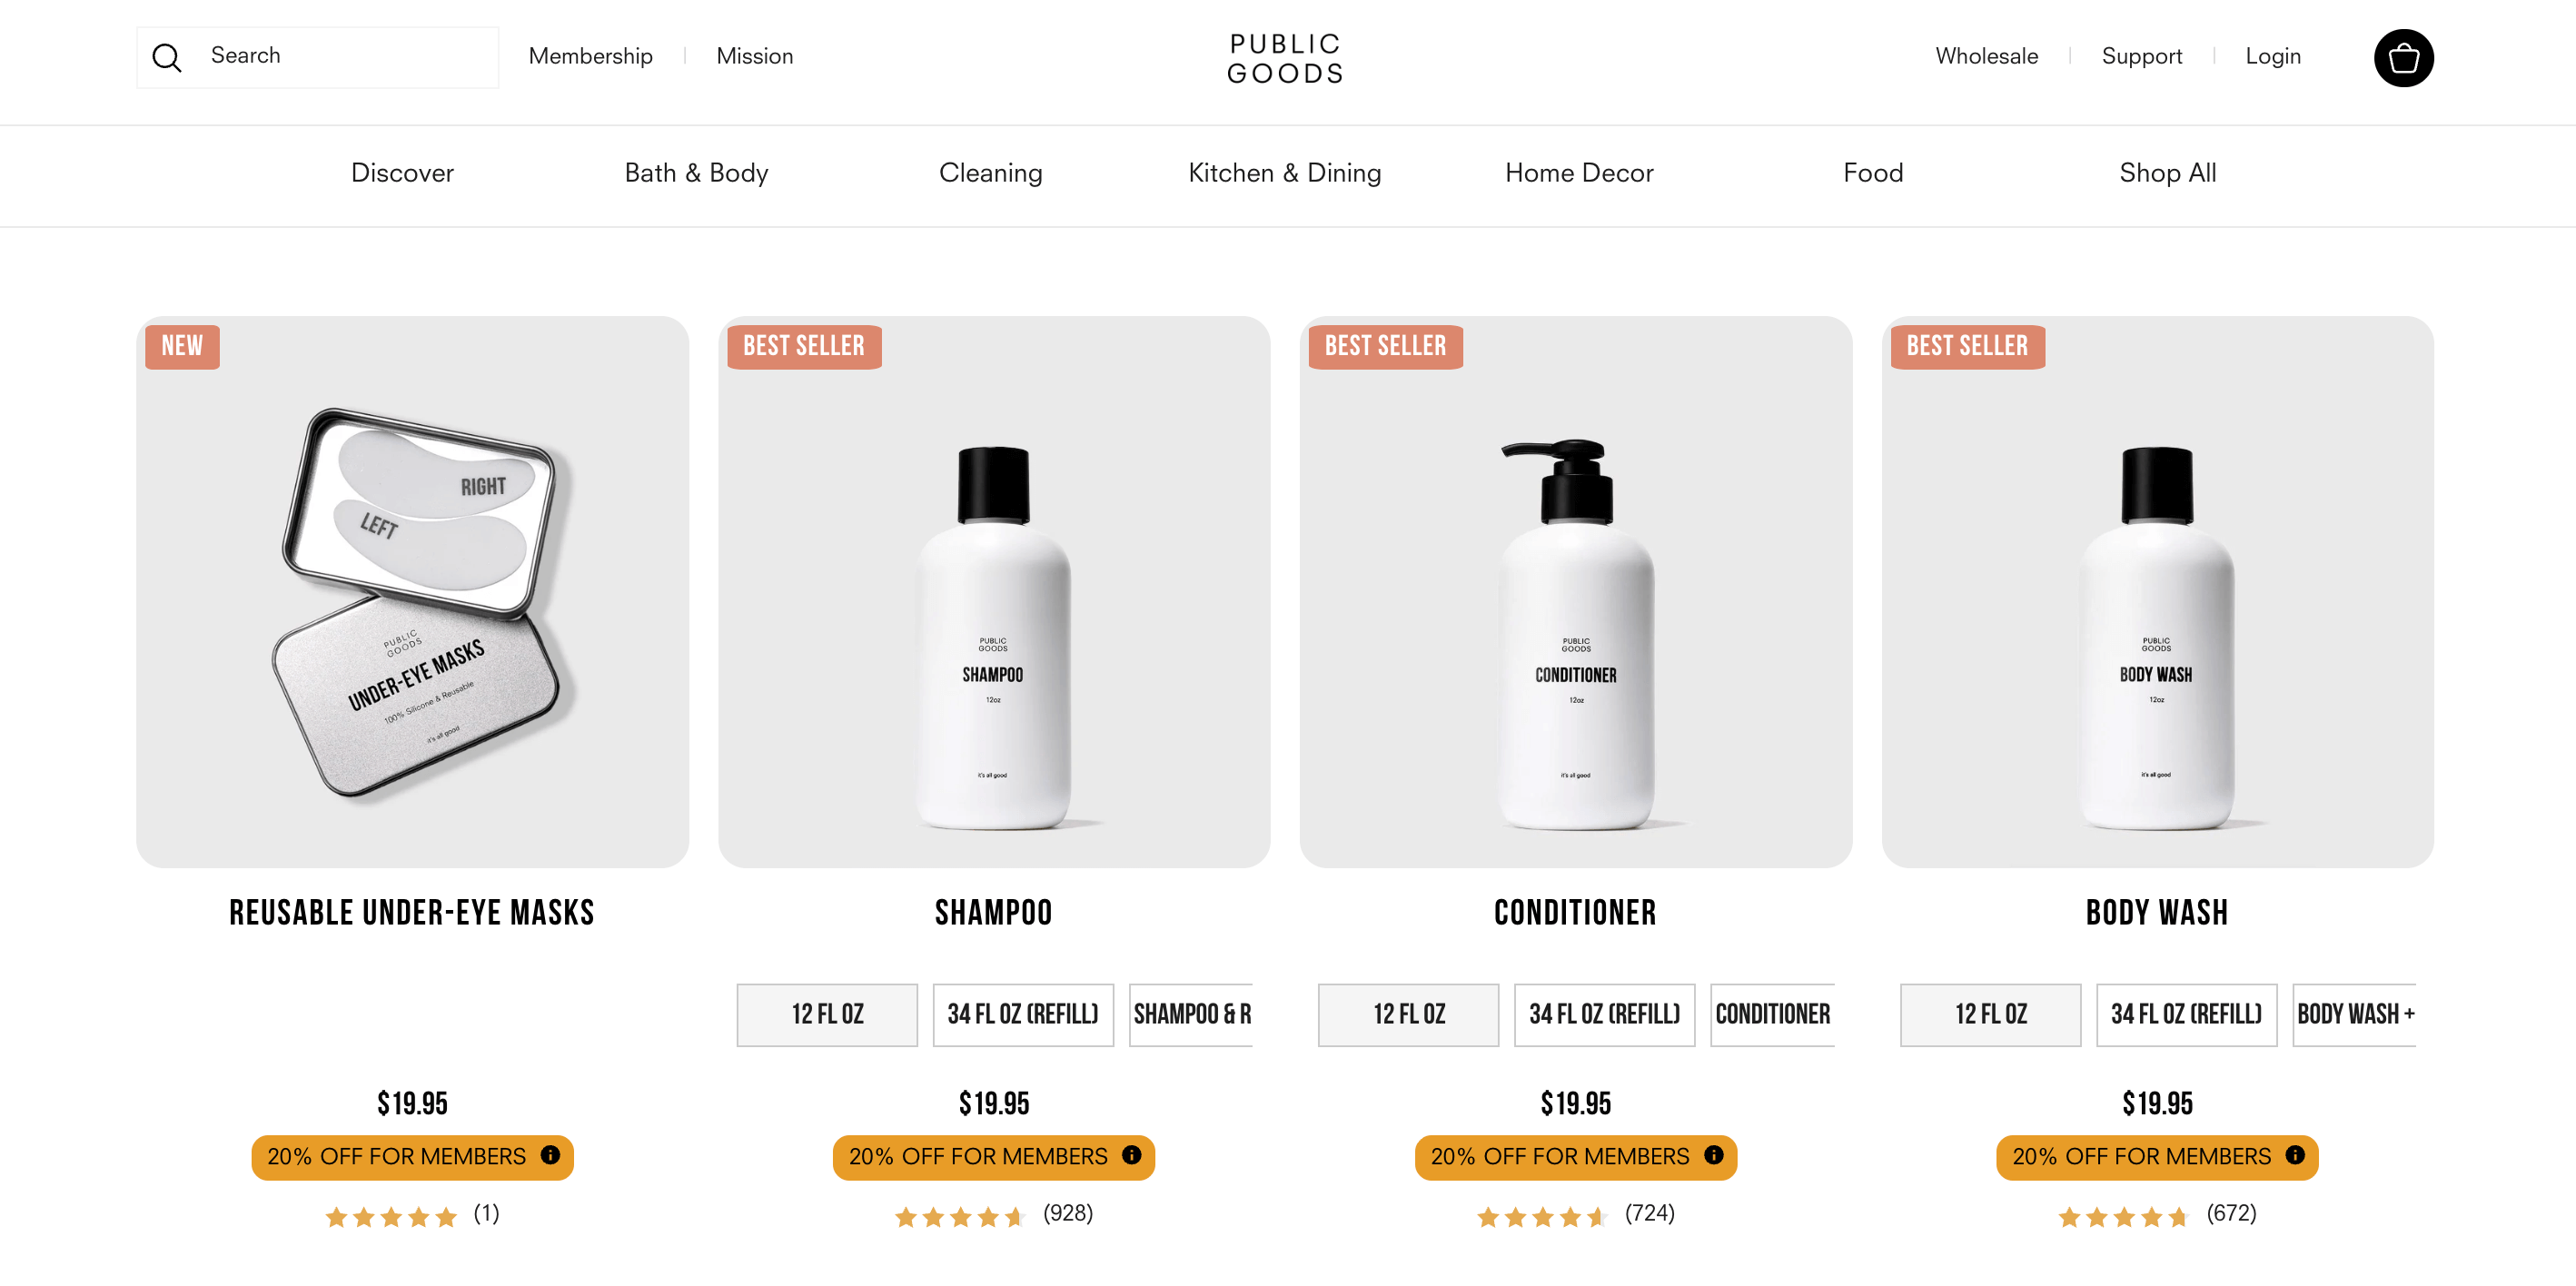Click info icon on Under-Eye Masks member discount

(550, 1155)
